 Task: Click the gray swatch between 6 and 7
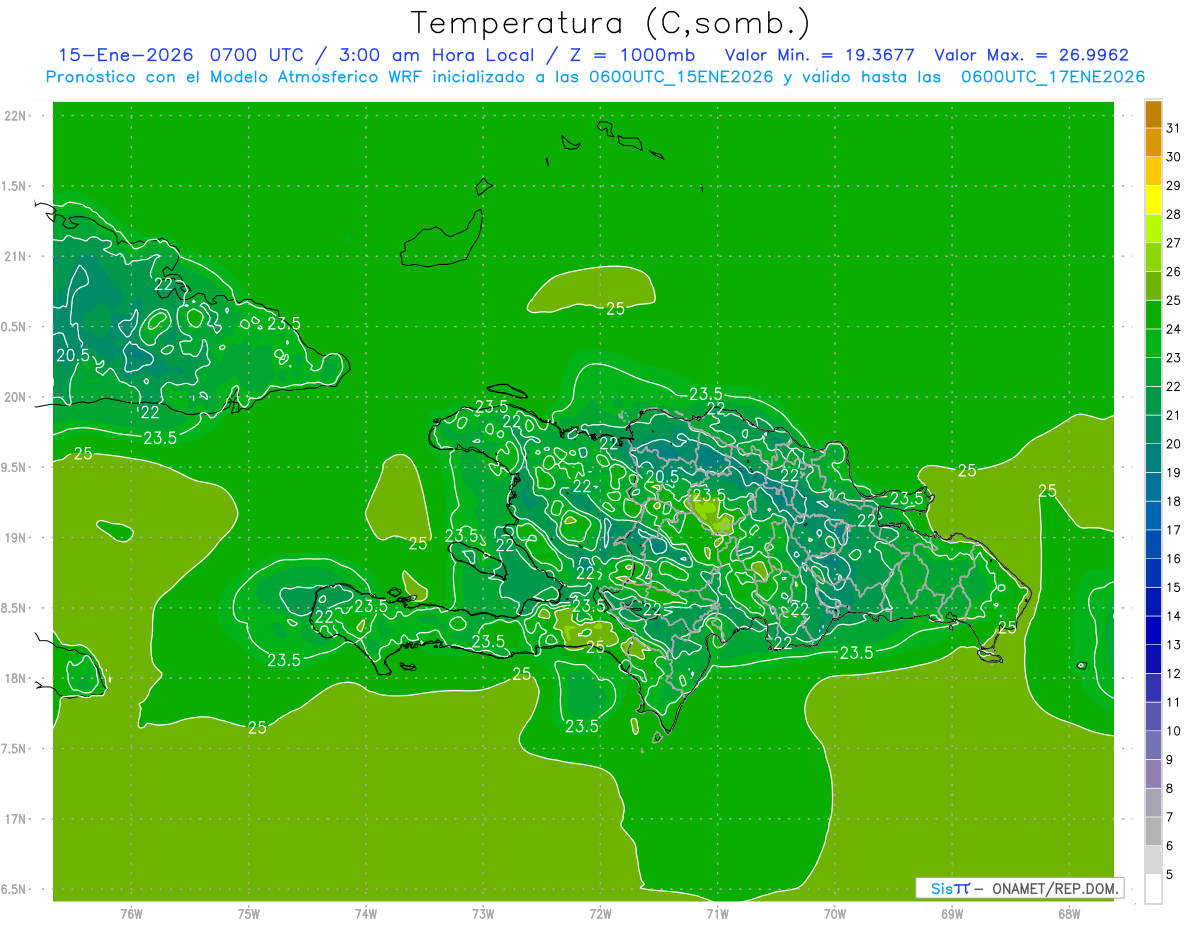point(1153,831)
